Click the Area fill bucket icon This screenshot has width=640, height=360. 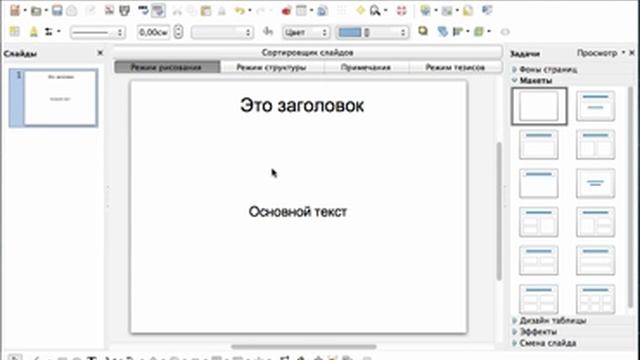[x=268, y=31]
